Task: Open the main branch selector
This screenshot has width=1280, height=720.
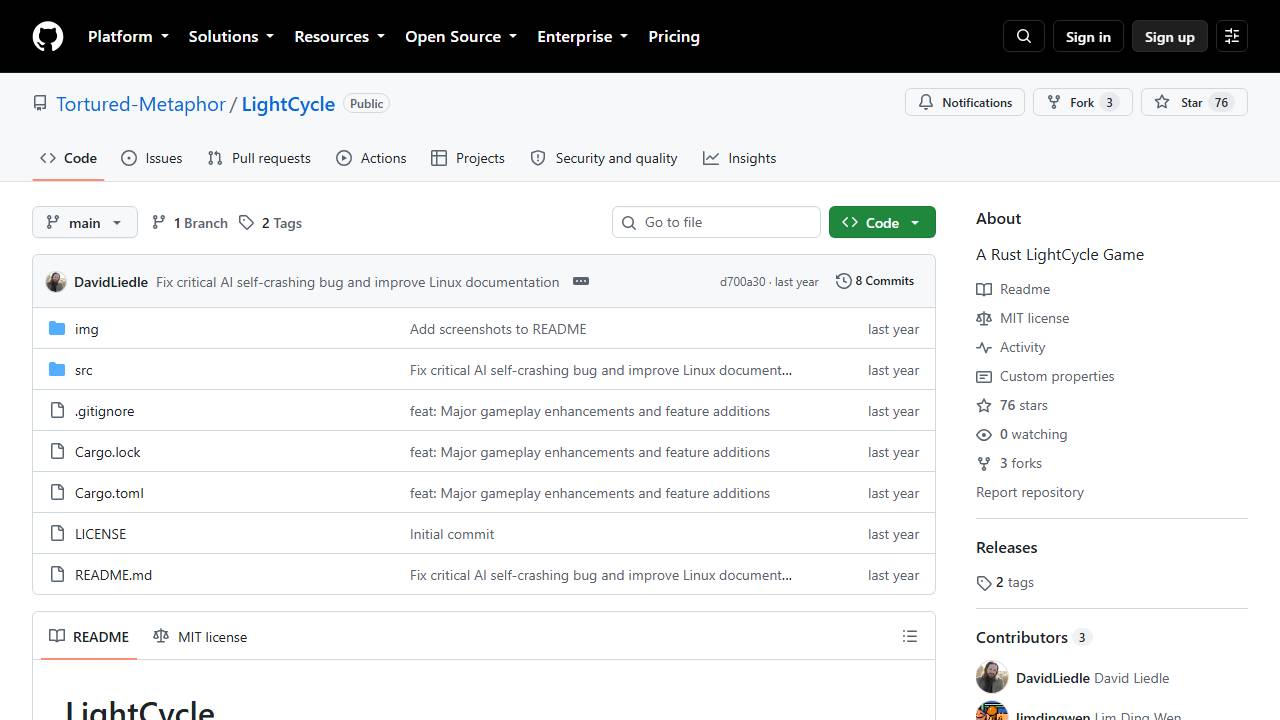Action: point(84,222)
